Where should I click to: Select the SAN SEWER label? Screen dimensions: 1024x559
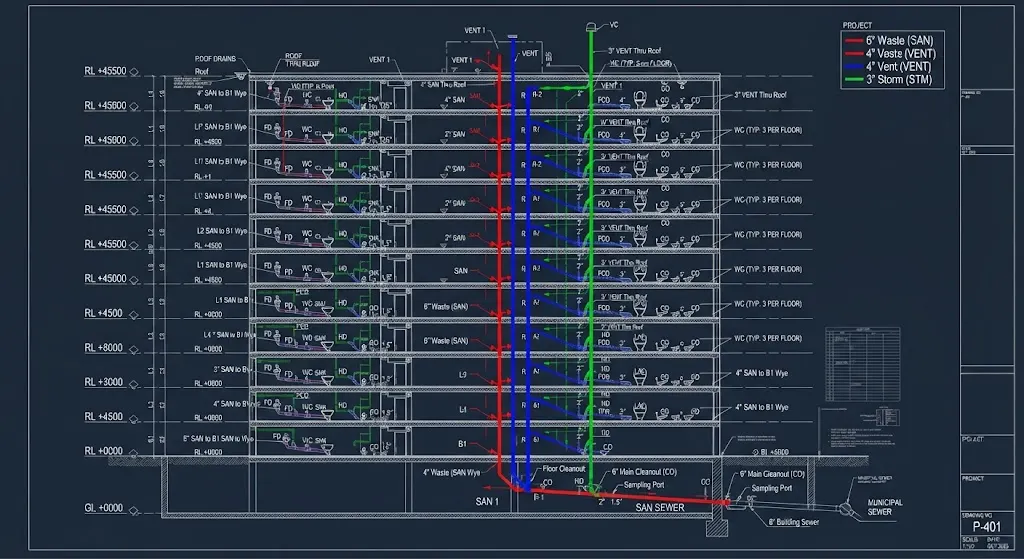(660, 507)
